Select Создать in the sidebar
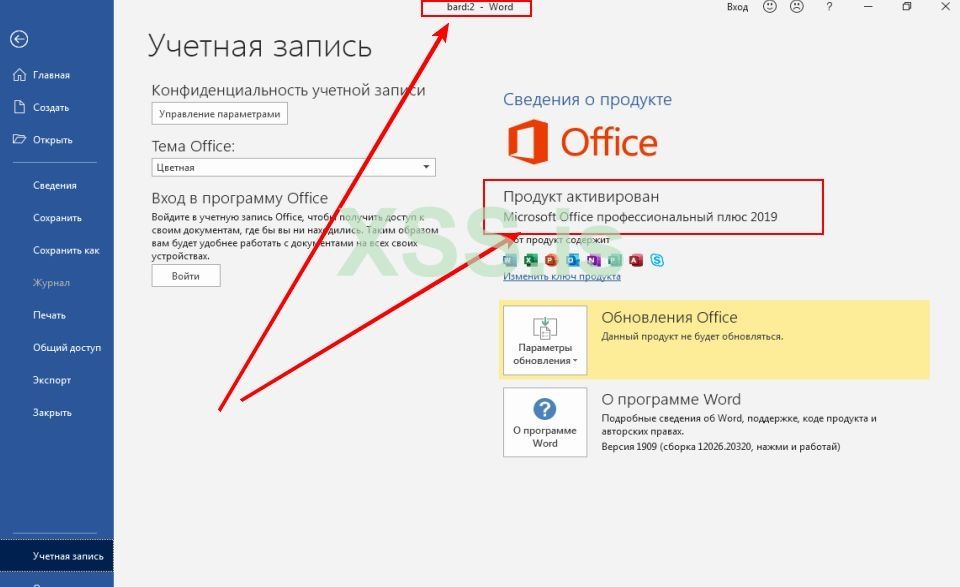This screenshot has height=587, width=960. (51, 108)
